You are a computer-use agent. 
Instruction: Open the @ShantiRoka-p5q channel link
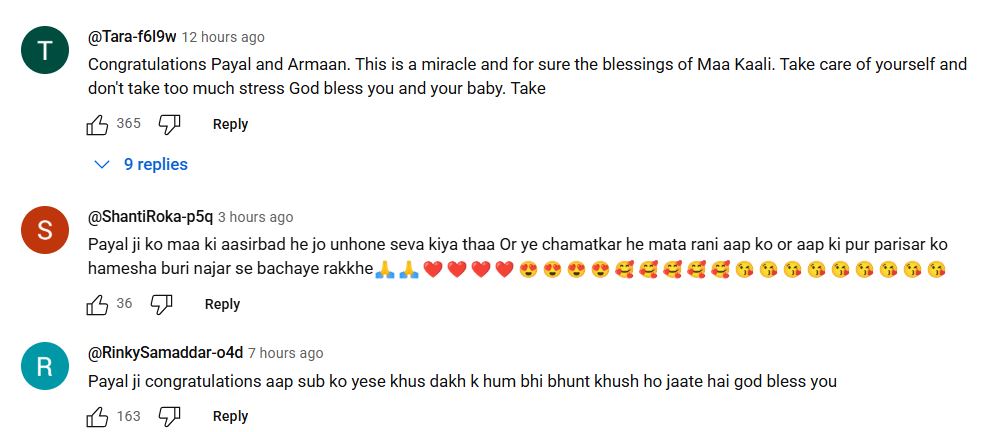[151, 217]
